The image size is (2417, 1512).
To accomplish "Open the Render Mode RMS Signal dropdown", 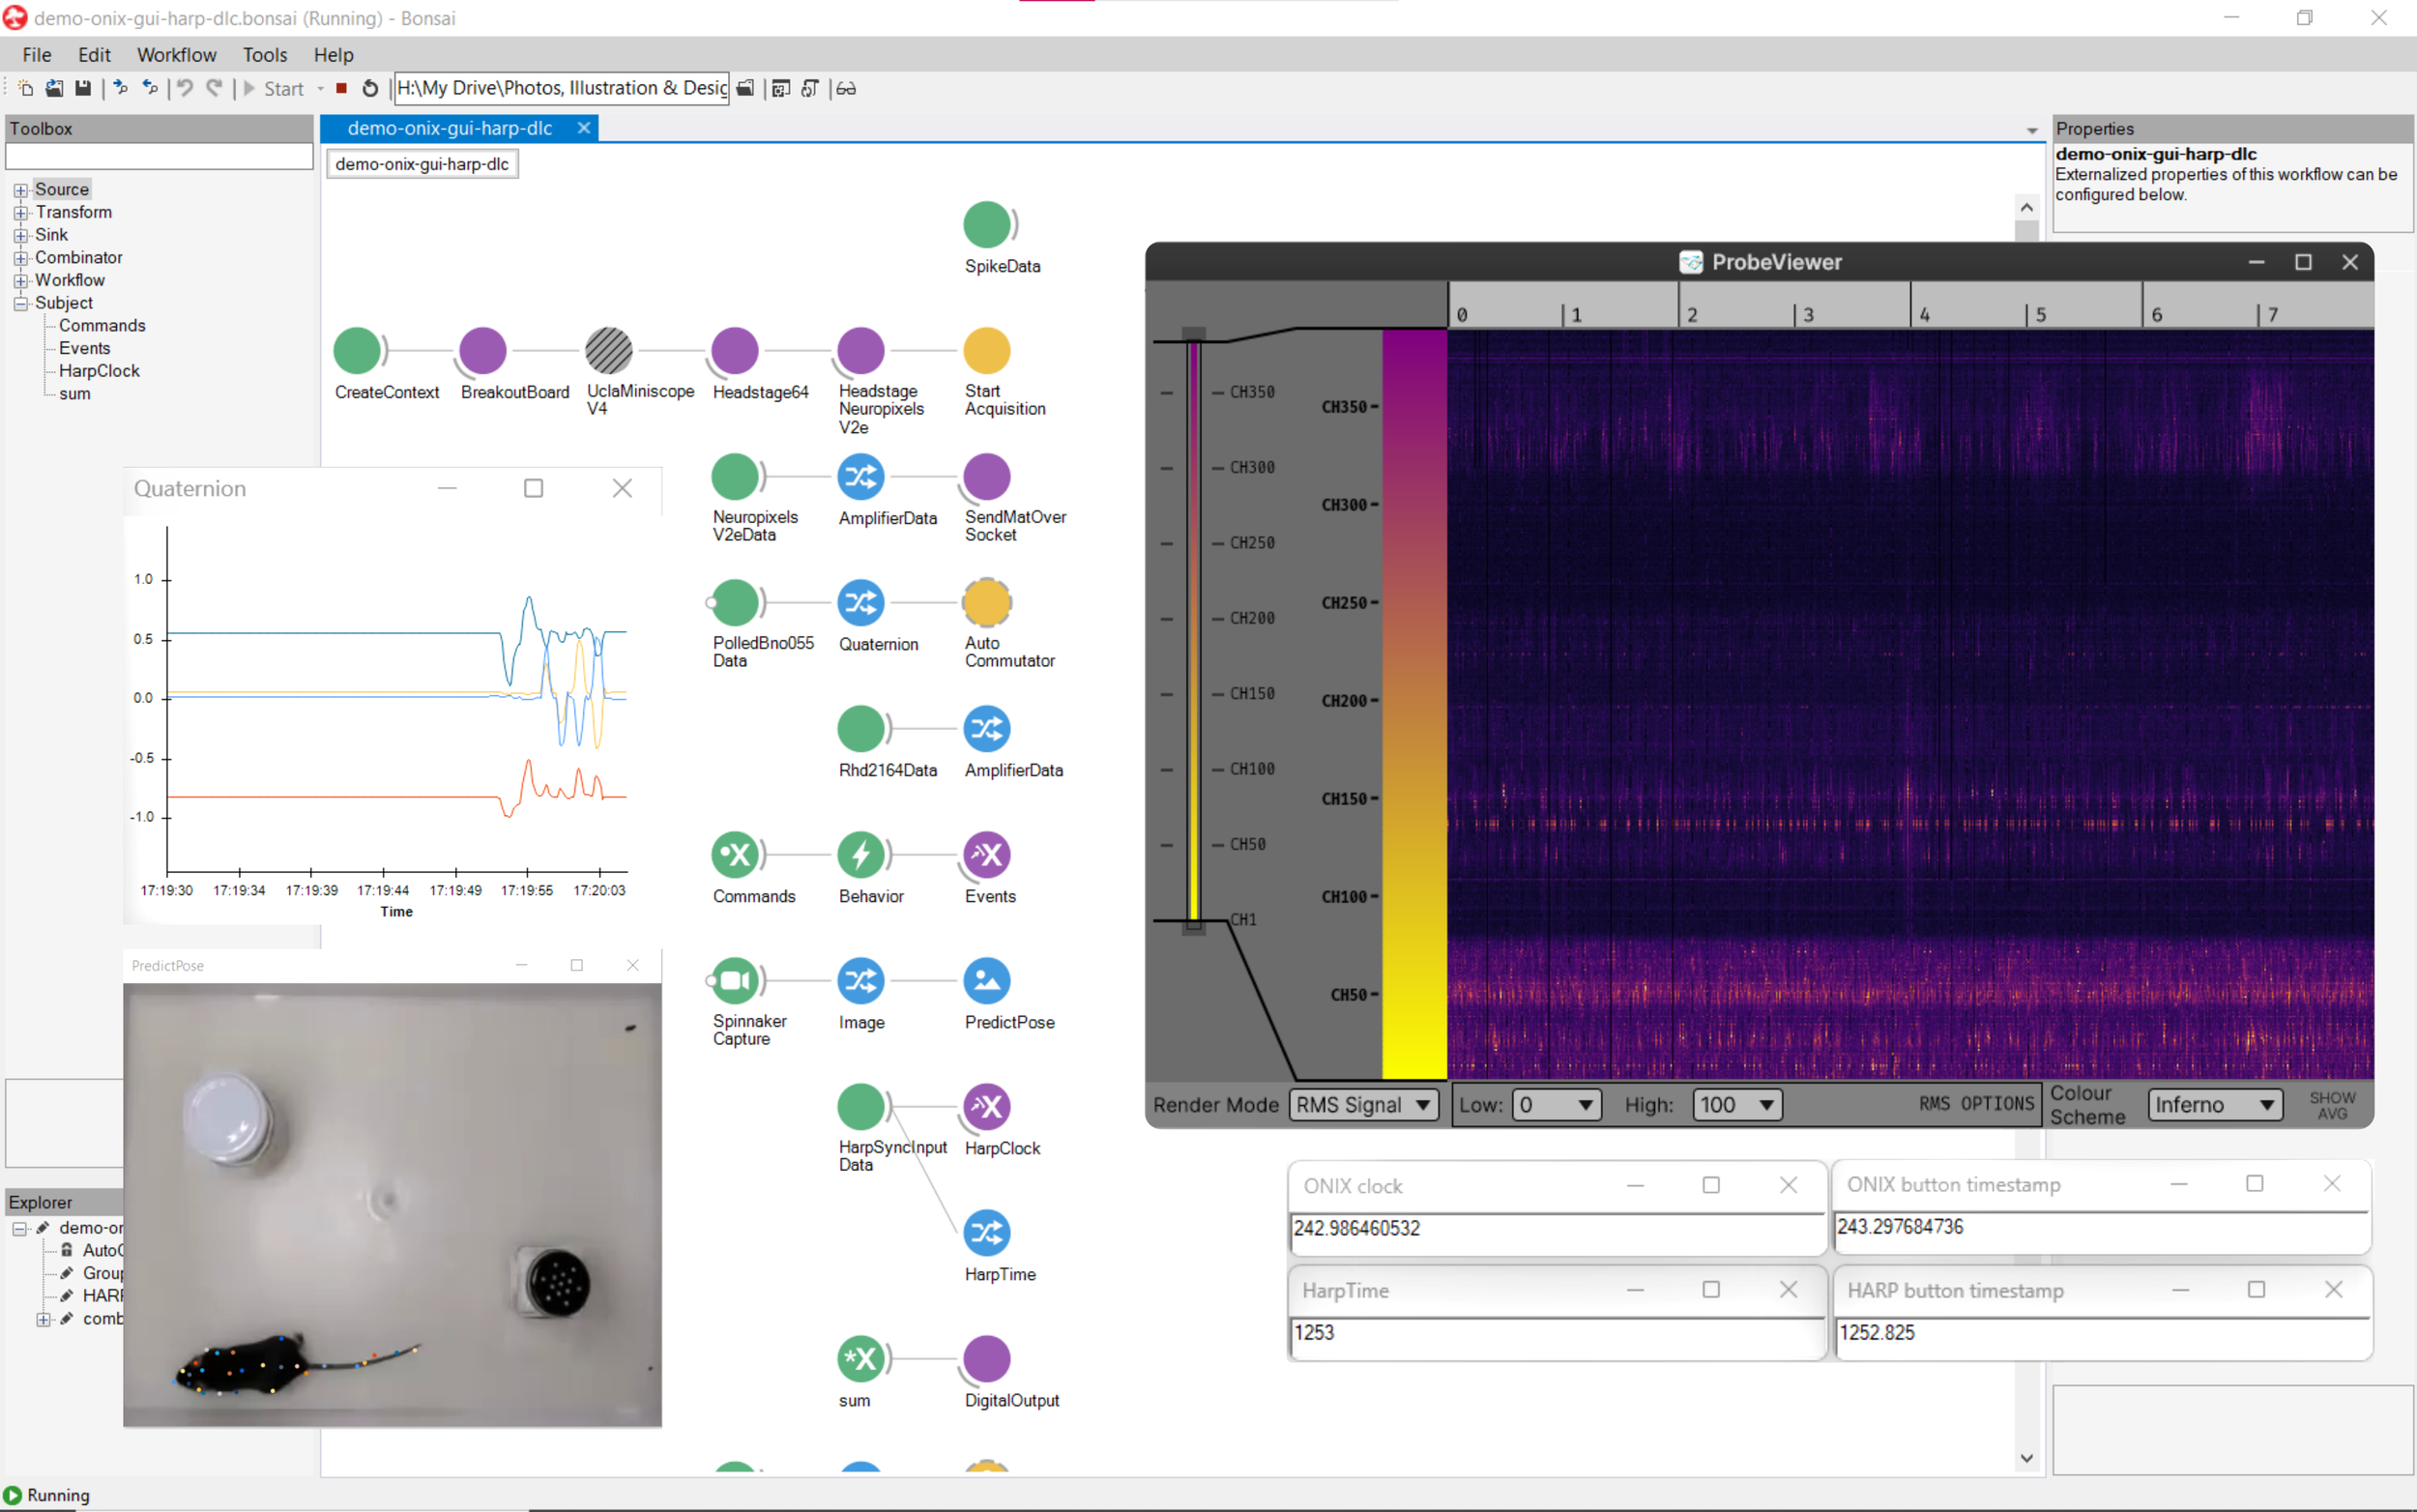I will pyautogui.click(x=1363, y=1105).
